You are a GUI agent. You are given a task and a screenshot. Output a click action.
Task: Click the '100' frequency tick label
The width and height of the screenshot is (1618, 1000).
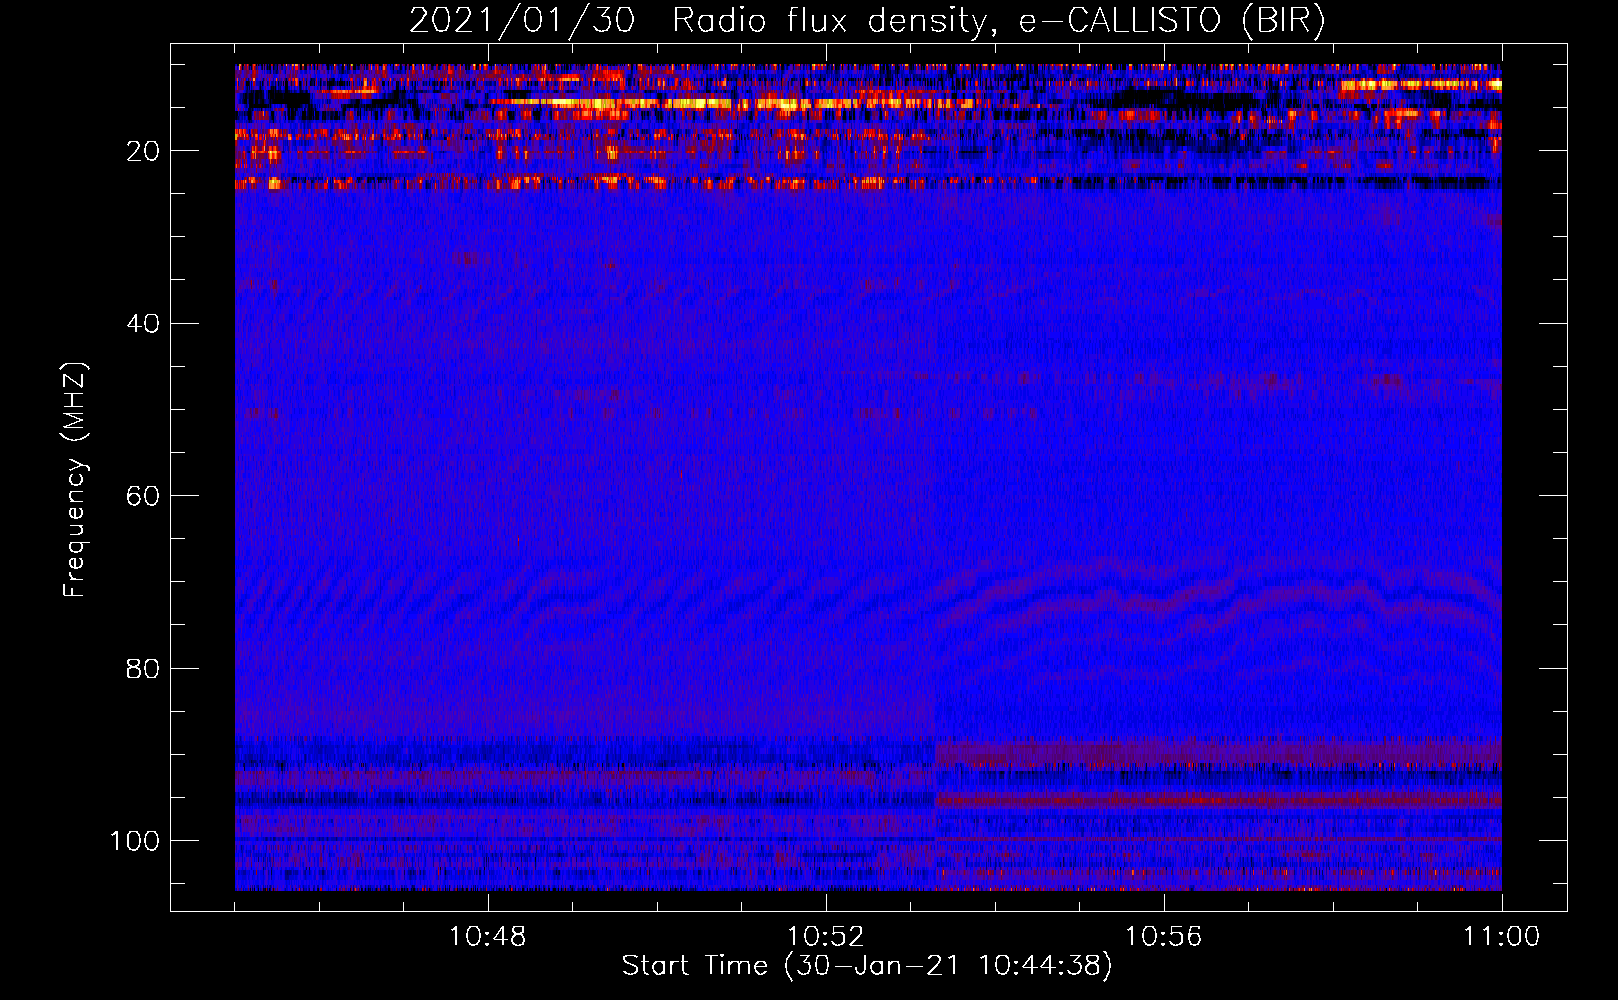135,841
